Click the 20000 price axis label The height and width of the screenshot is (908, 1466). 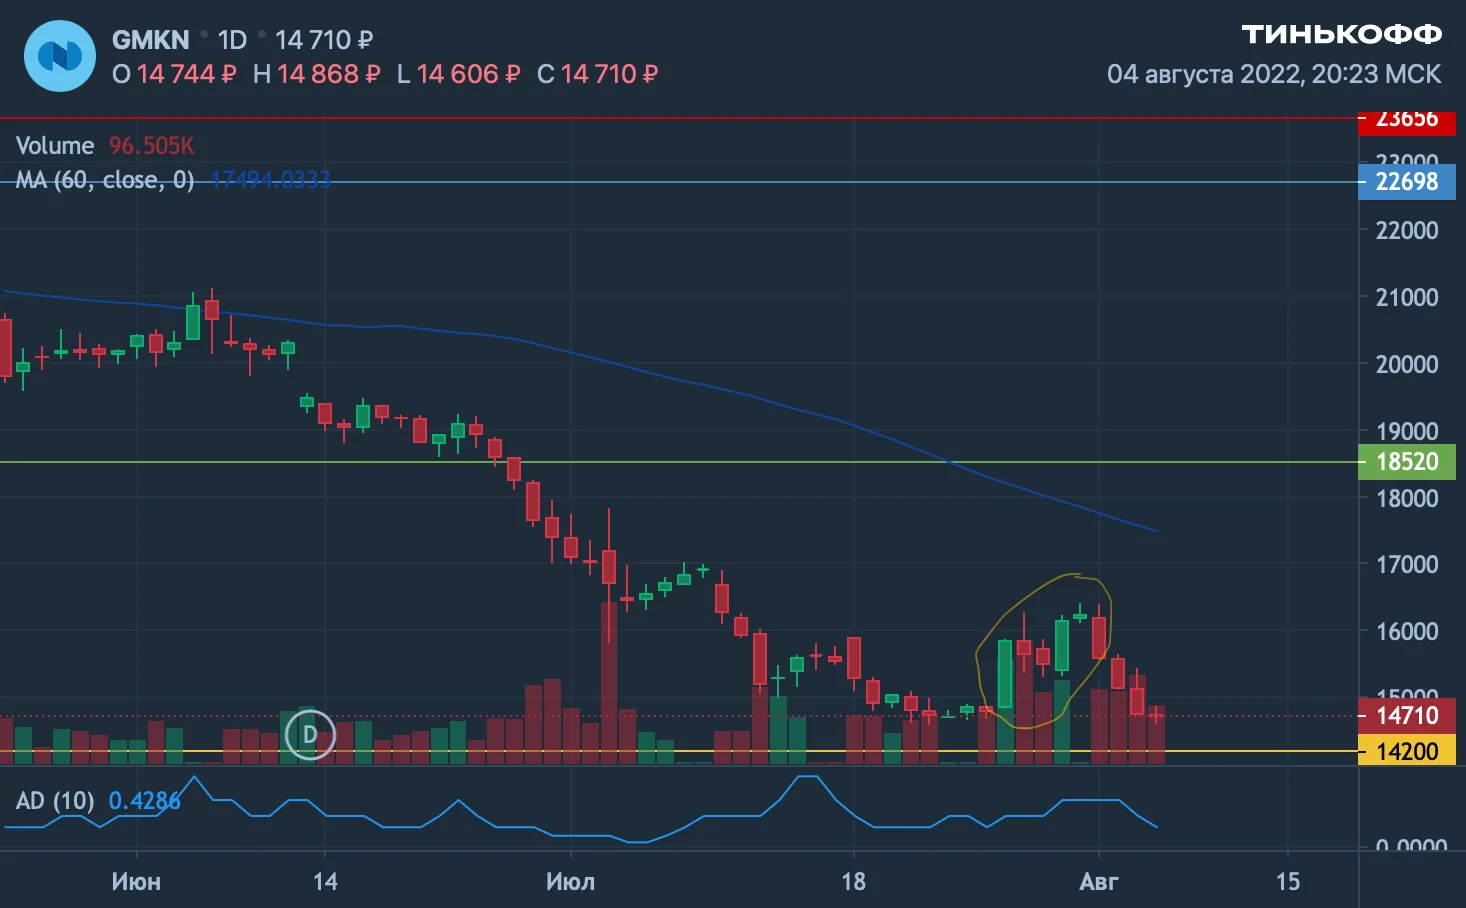pyautogui.click(x=1407, y=364)
